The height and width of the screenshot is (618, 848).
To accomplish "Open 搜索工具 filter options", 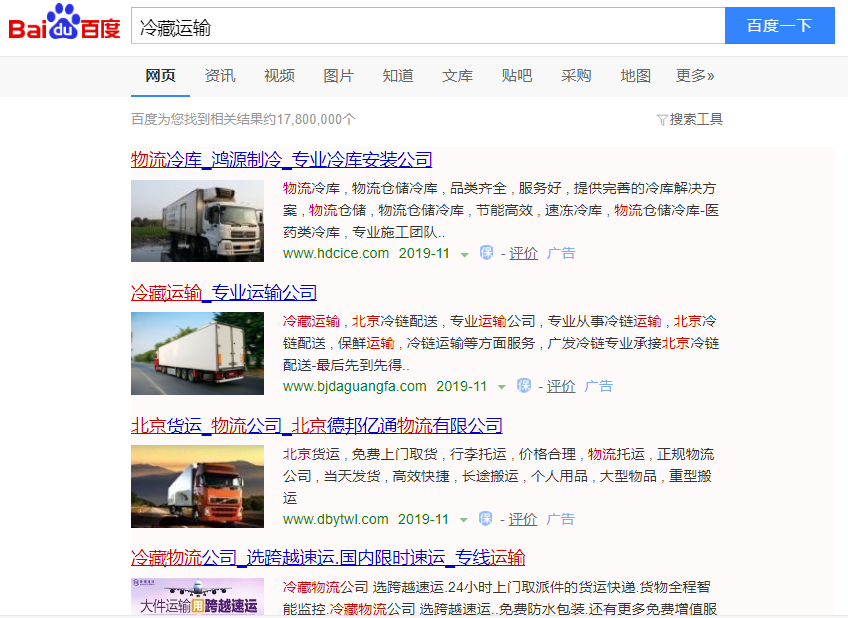I will pos(696,119).
